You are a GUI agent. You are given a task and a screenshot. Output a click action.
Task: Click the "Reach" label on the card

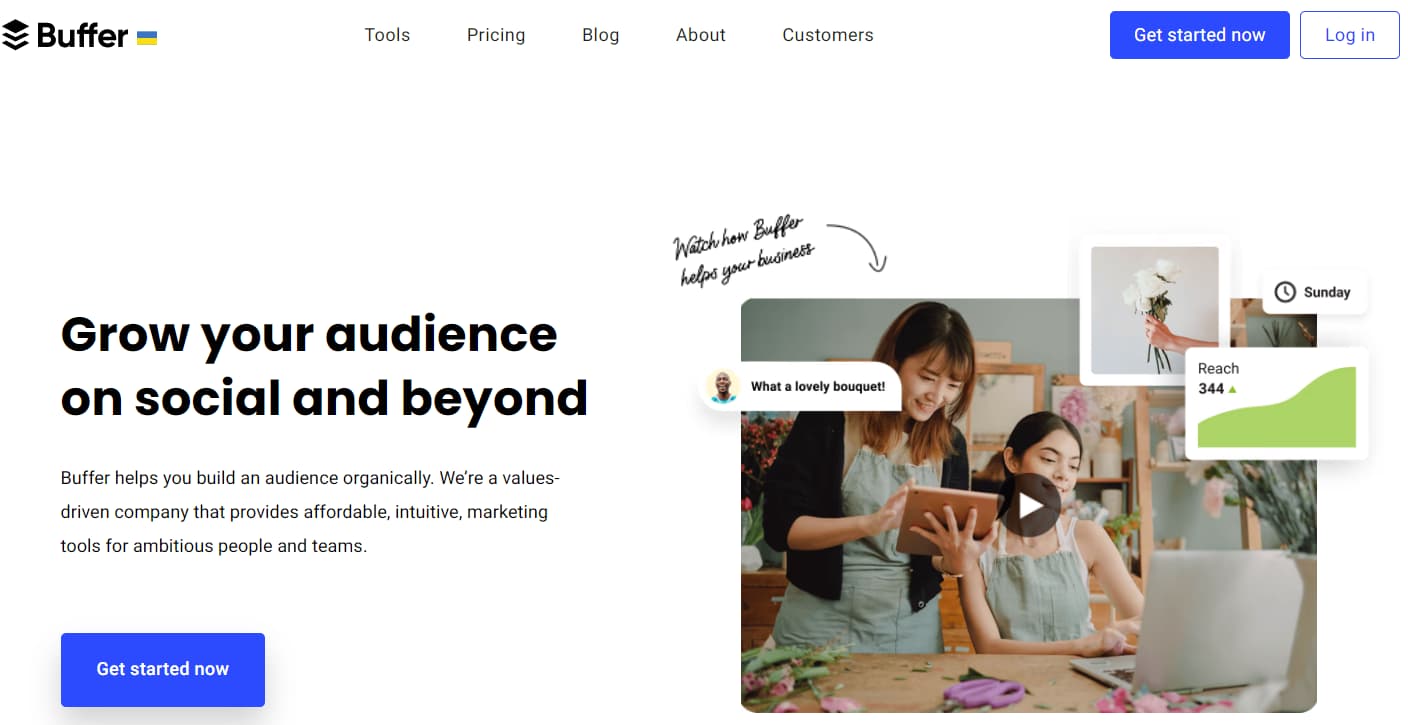pos(1218,368)
